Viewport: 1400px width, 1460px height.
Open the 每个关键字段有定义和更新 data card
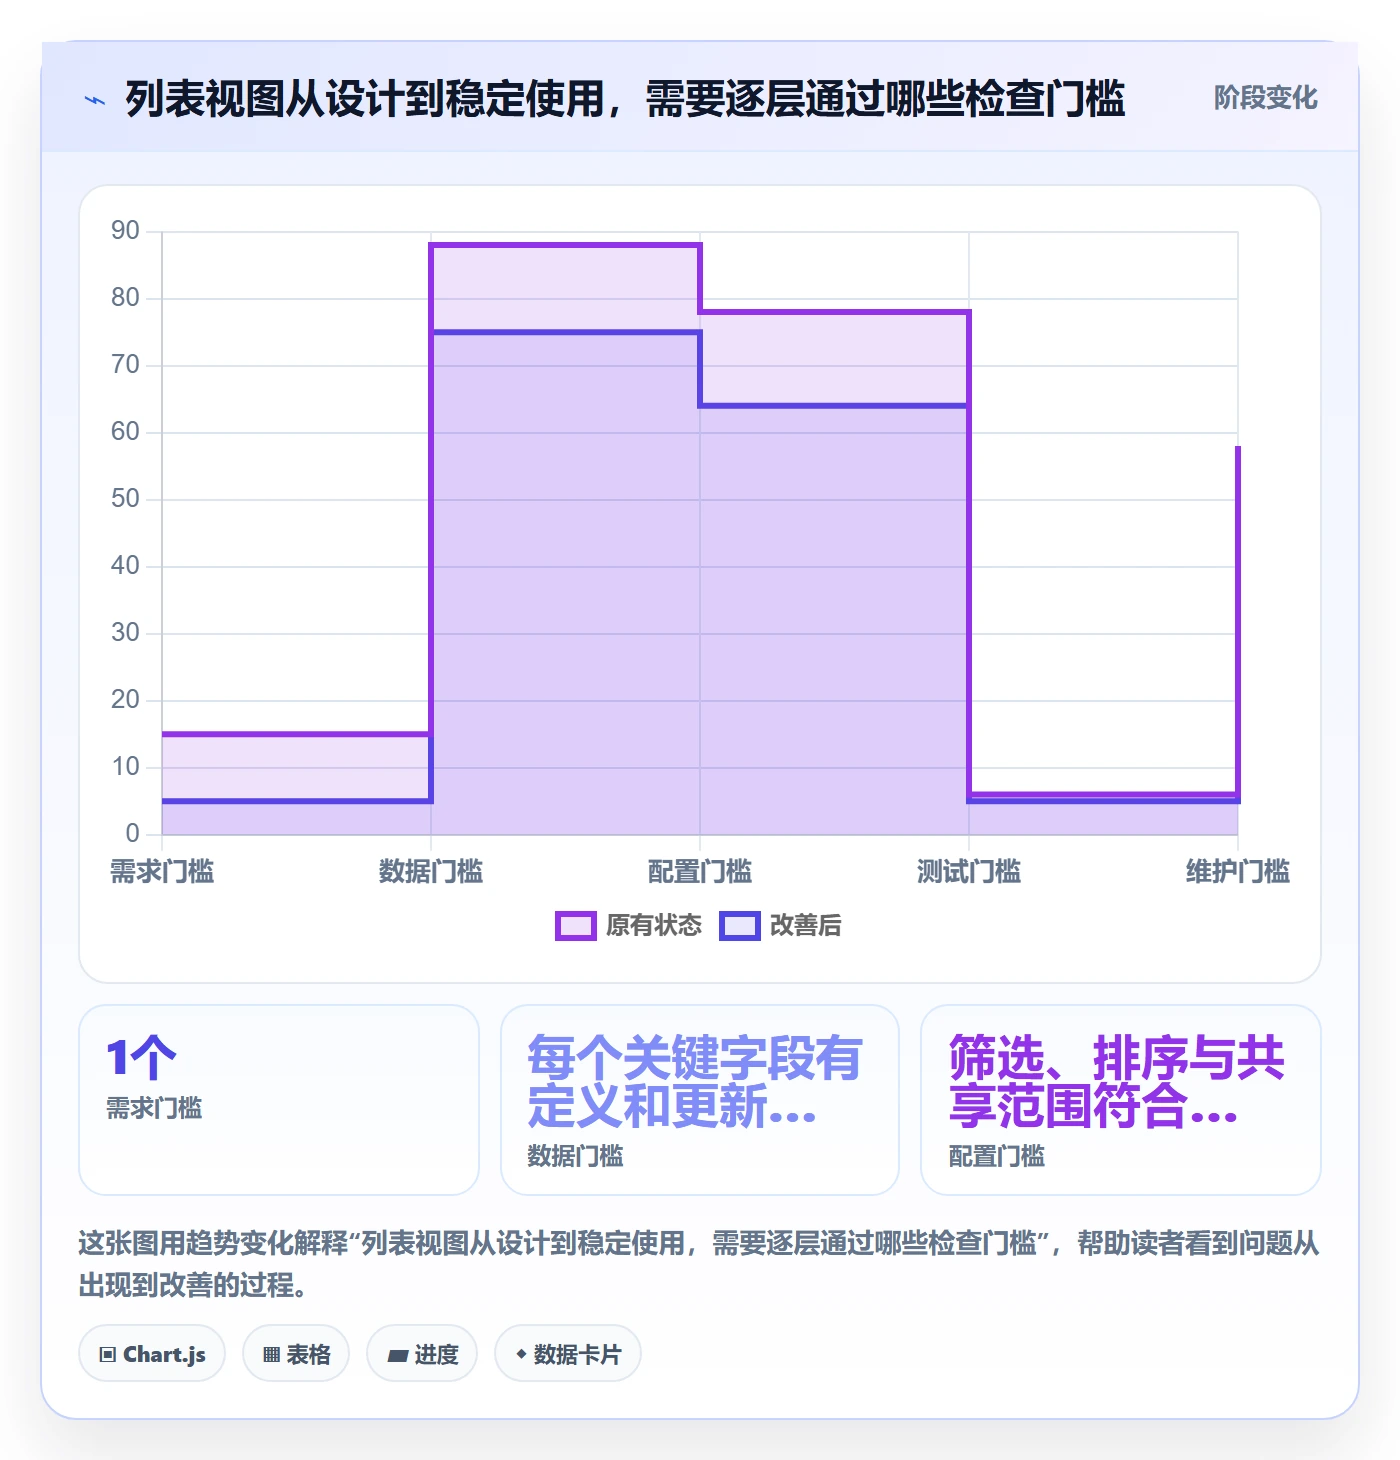[x=700, y=1100]
